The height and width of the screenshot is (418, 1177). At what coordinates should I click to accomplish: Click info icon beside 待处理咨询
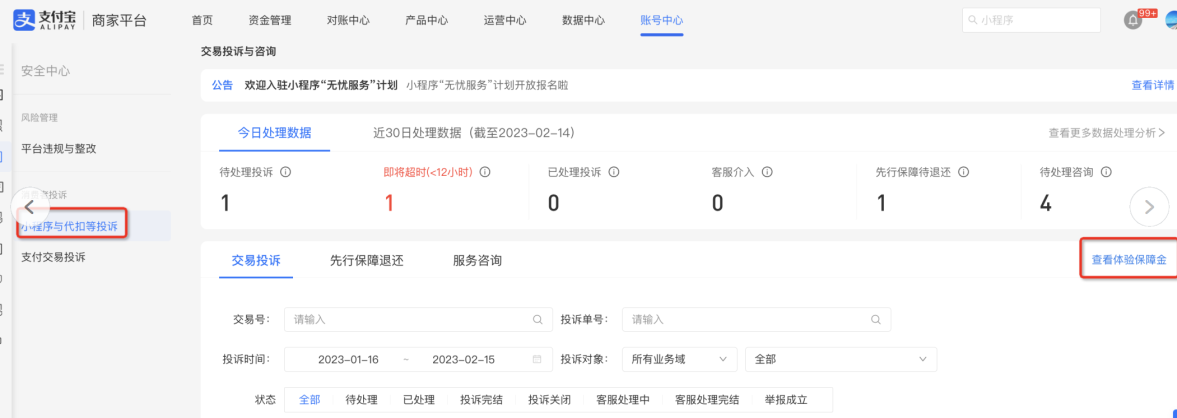1106,172
